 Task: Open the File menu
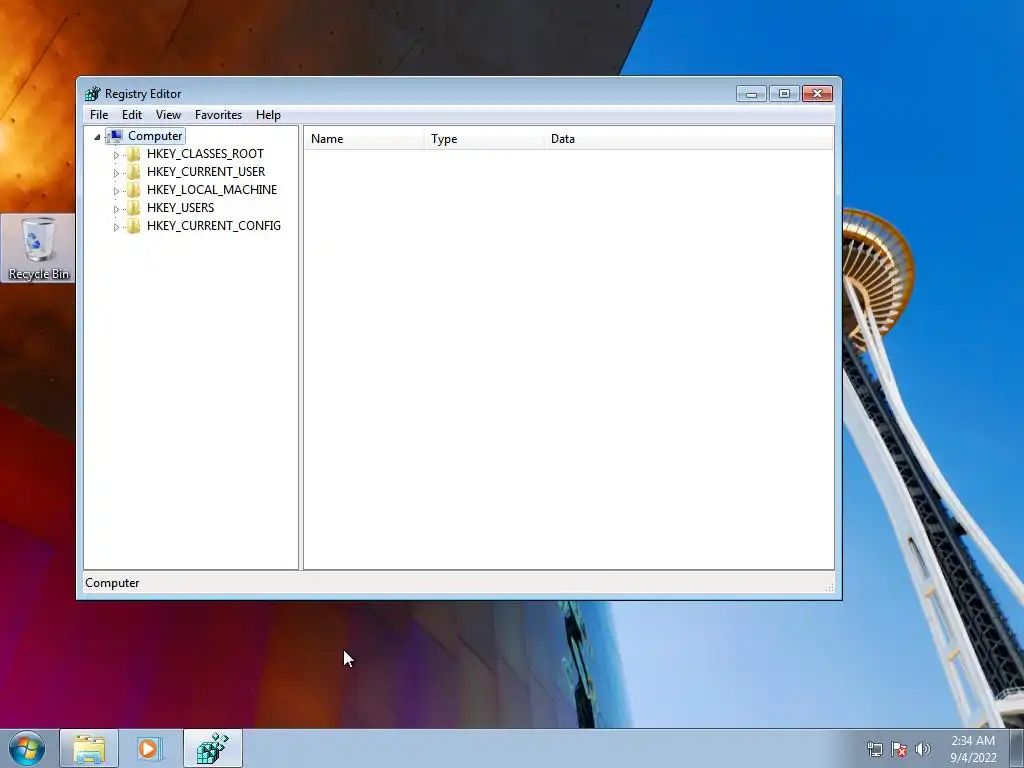click(x=99, y=115)
